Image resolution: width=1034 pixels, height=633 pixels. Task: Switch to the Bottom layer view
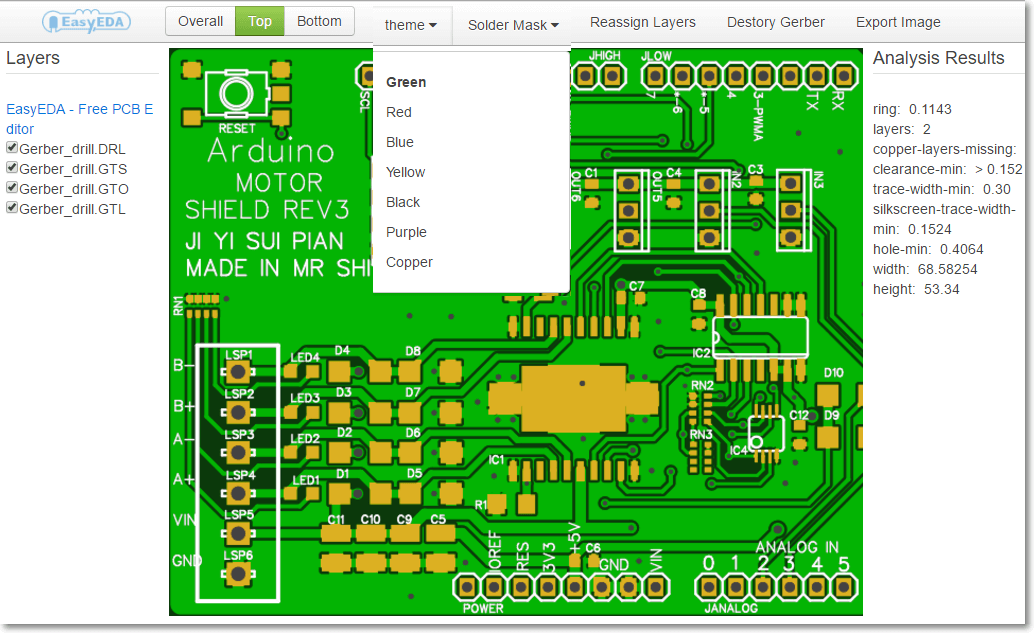point(318,20)
